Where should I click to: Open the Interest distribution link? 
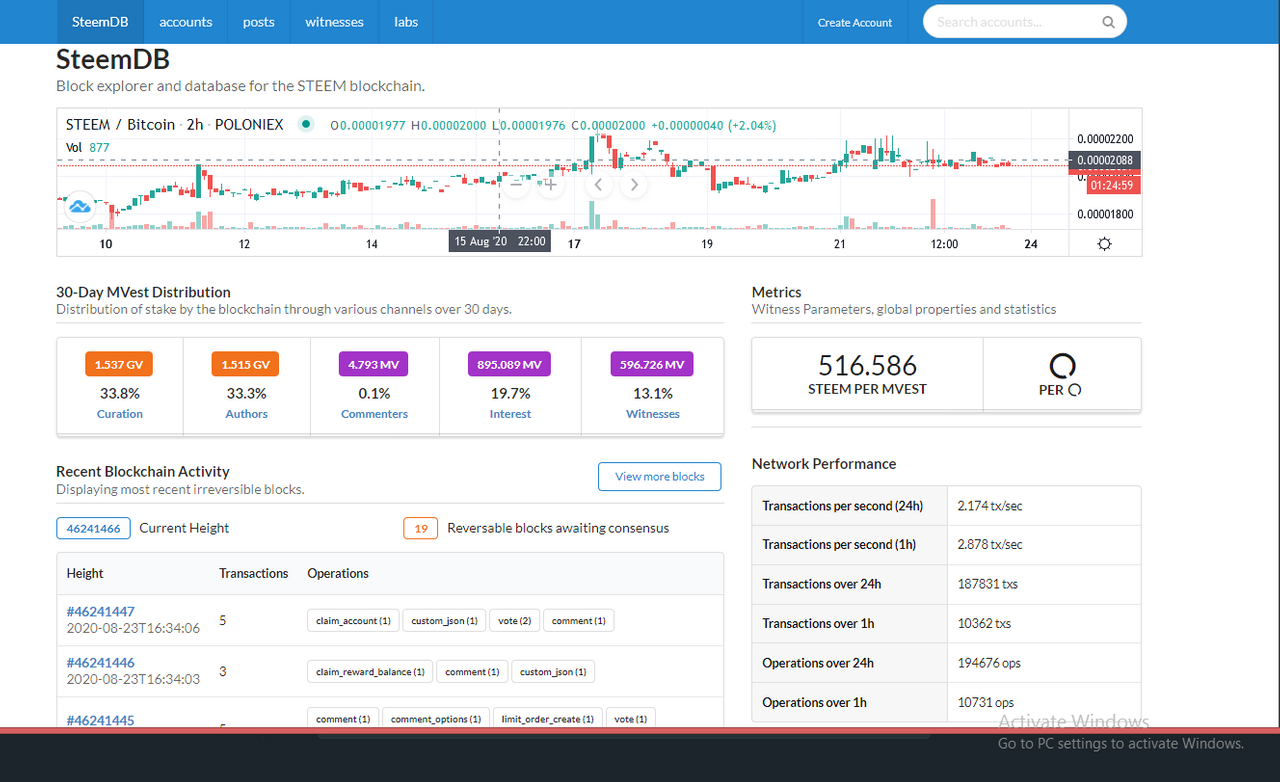(510, 414)
